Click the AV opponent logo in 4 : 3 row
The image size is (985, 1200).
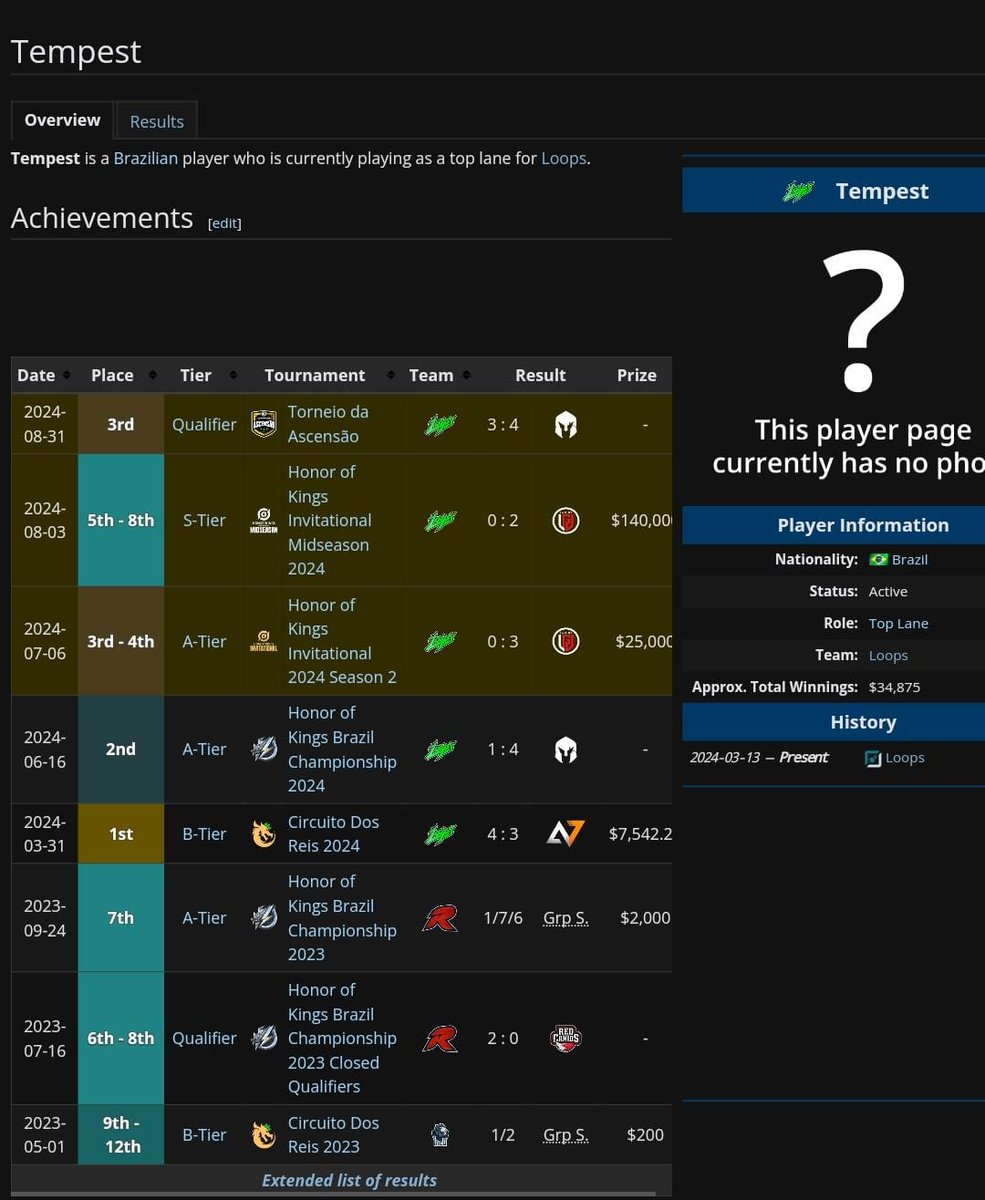[566, 834]
